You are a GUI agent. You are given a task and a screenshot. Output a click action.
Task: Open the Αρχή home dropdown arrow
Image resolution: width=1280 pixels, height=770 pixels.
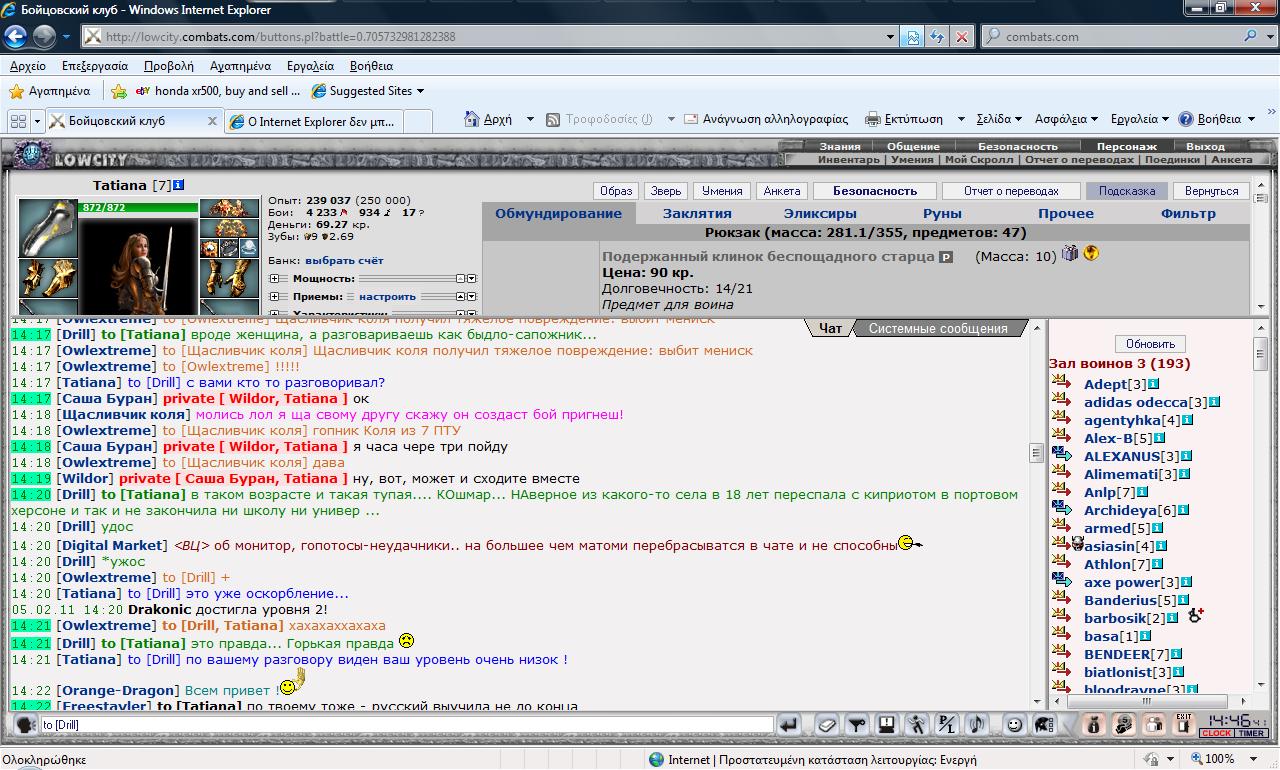click(530, 119)
